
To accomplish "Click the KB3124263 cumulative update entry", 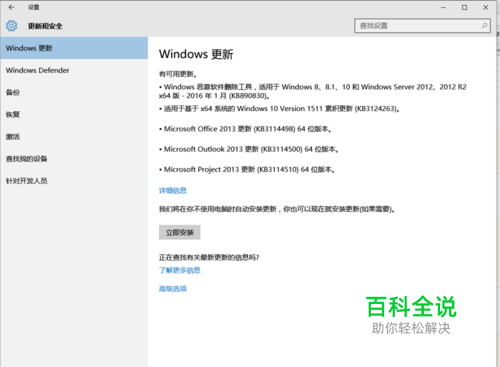I will click(x=279, y=109).
